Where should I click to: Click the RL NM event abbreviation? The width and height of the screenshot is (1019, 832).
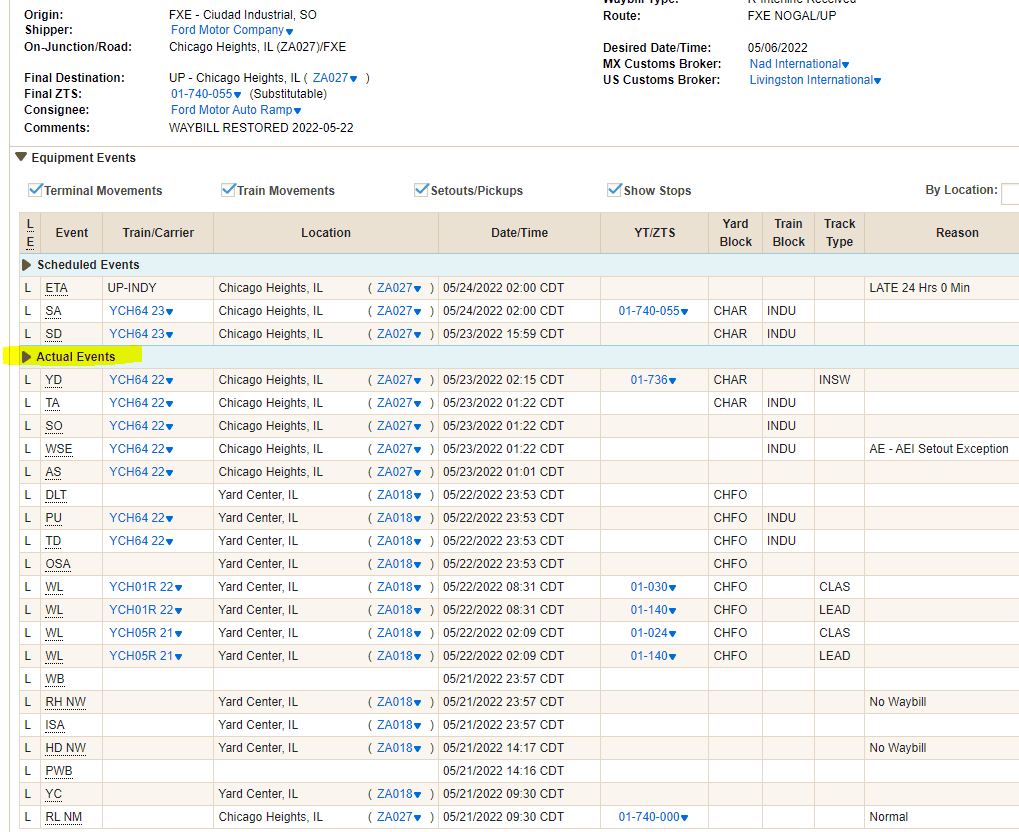coord(63,816)
